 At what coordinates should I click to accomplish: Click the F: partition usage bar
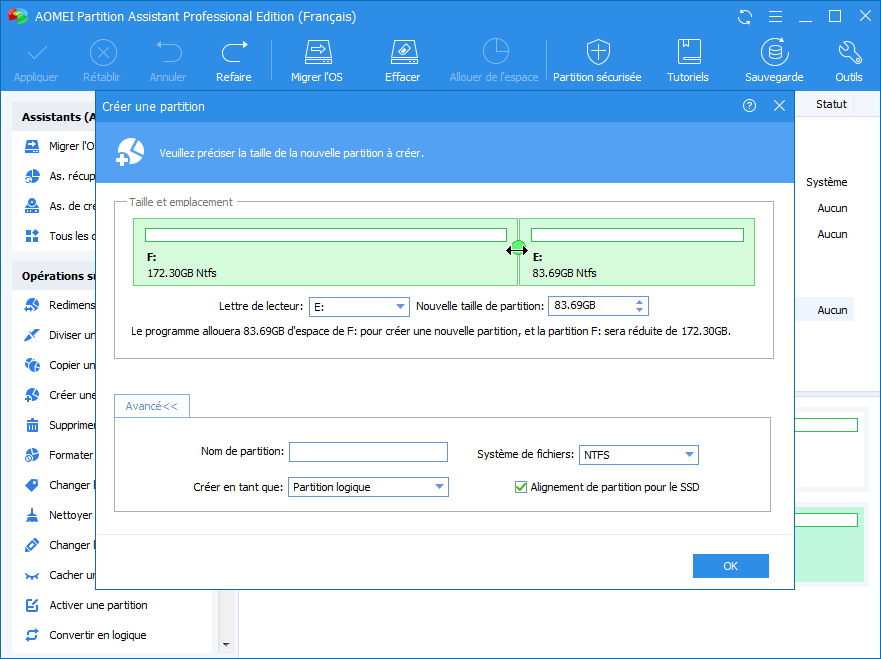326,235
